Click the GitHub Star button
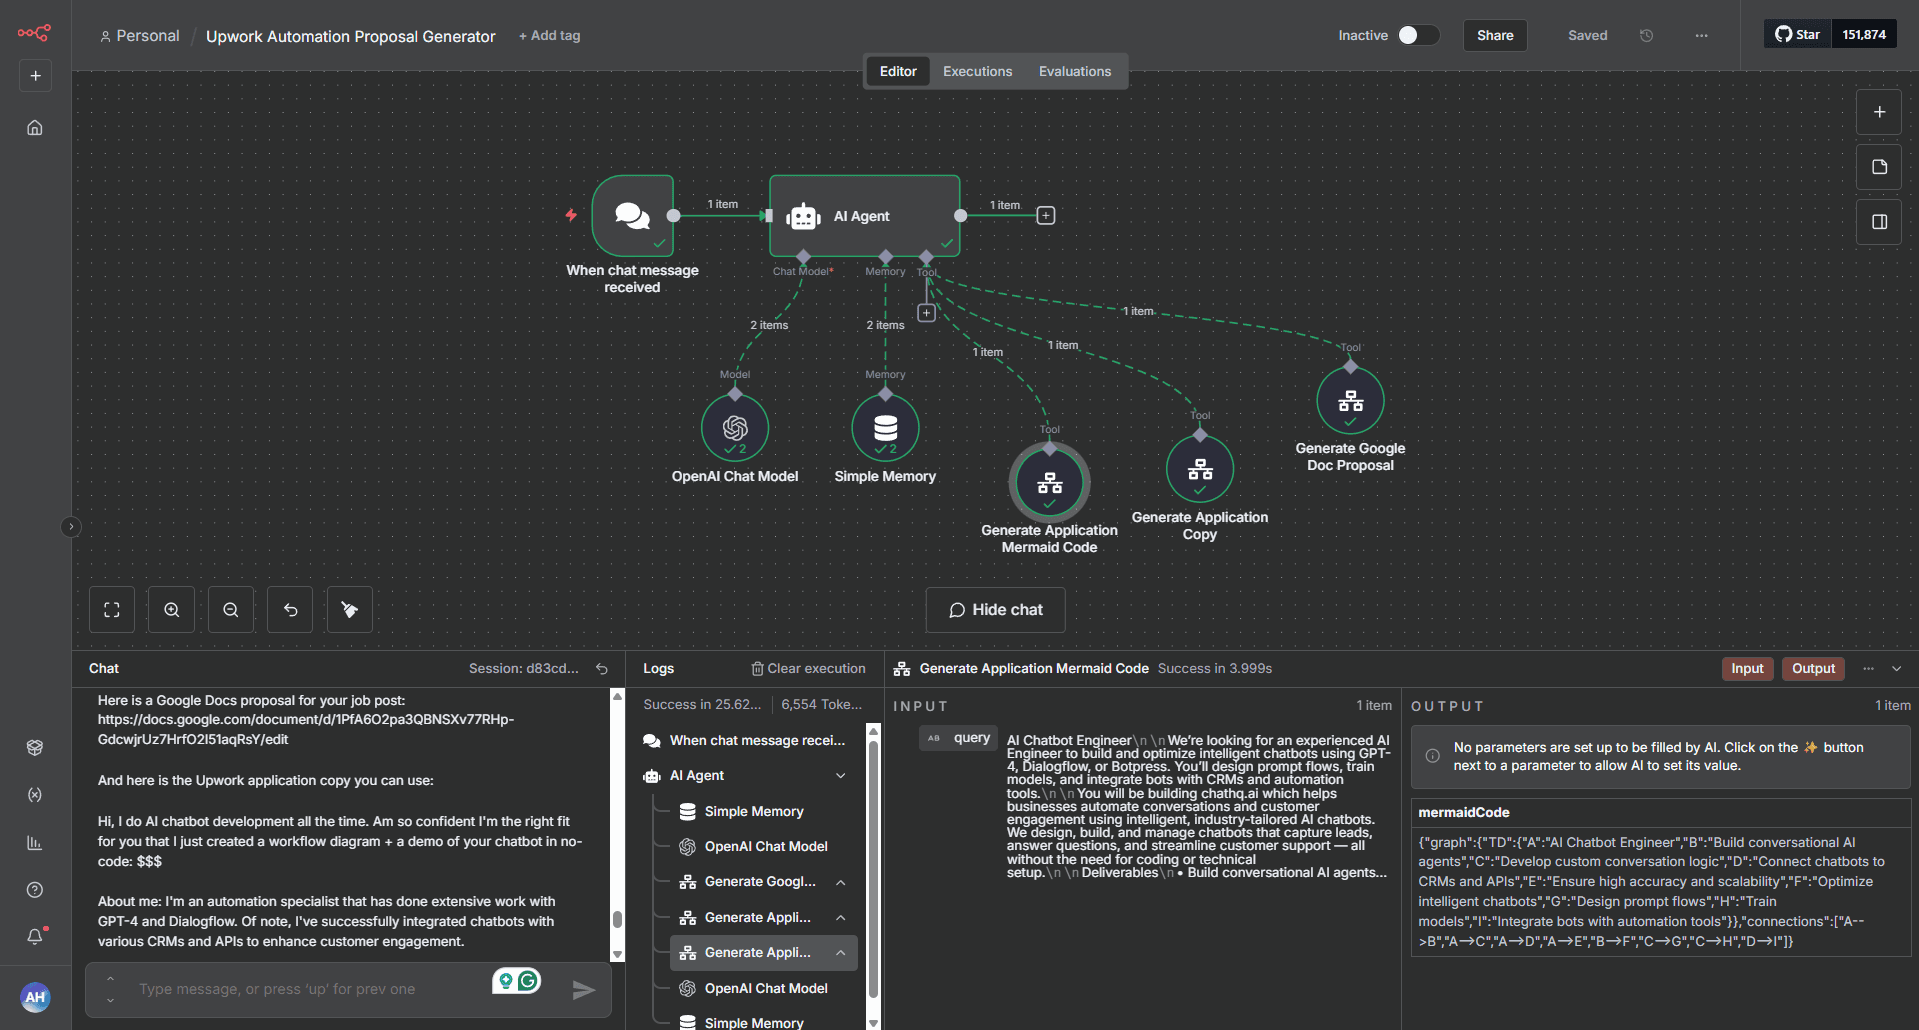This screenshot has width=1919, height=1030. click(1797, 34)
